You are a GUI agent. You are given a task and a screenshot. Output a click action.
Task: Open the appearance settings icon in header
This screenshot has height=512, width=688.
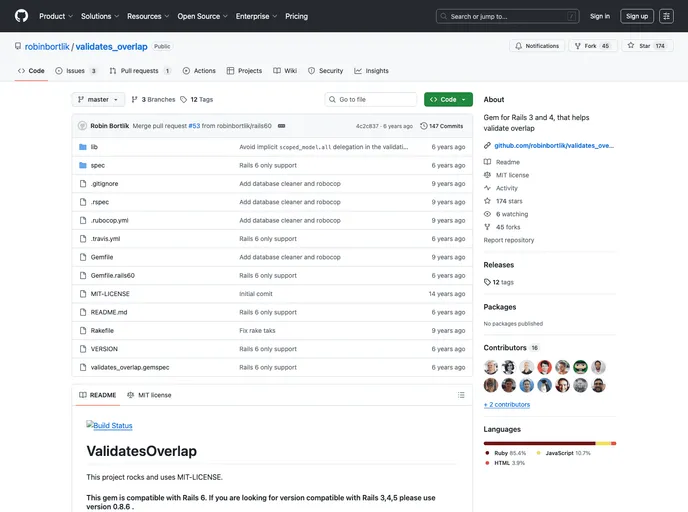pos(666,16)
